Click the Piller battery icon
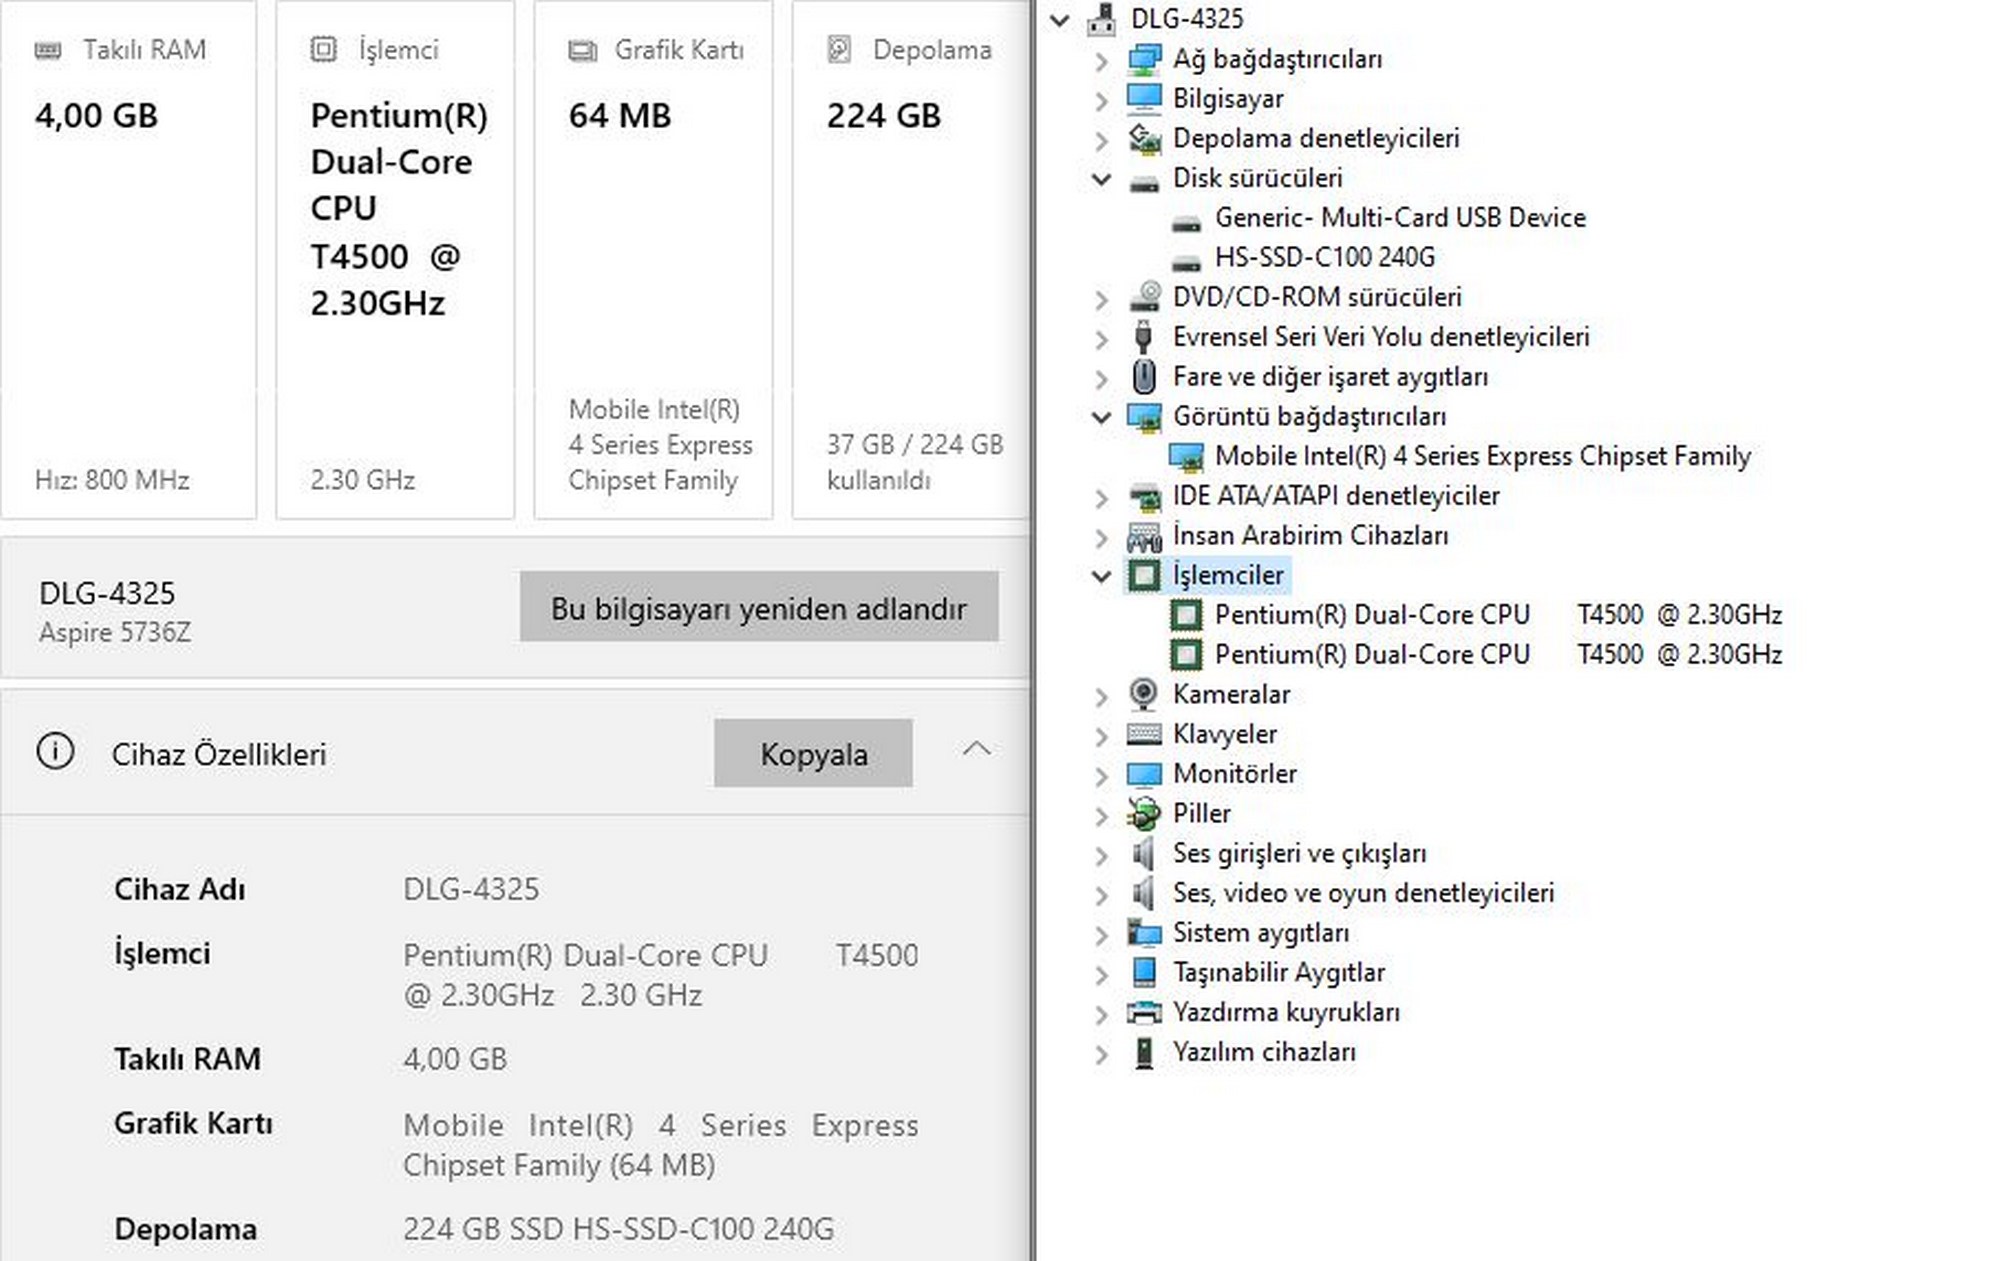The image size is (2000, 1261). 1143,813
